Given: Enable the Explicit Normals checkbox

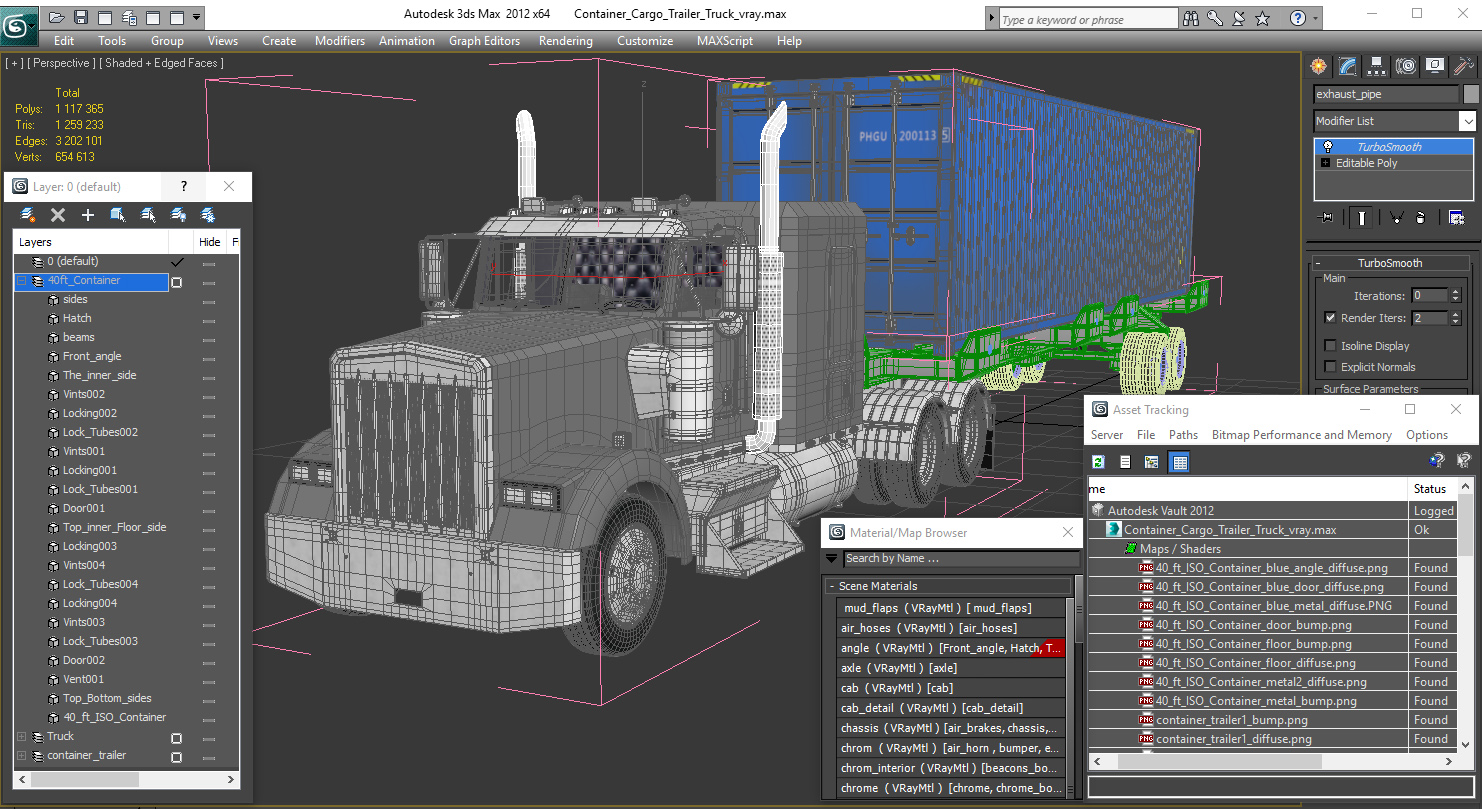Looking at the screenshot, I should [x=1330, y=367].
